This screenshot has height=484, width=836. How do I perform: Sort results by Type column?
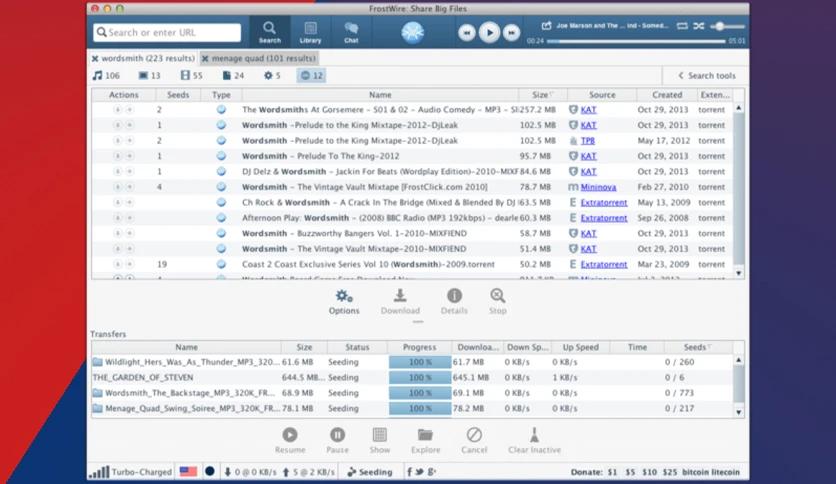[x=221, y=95]
